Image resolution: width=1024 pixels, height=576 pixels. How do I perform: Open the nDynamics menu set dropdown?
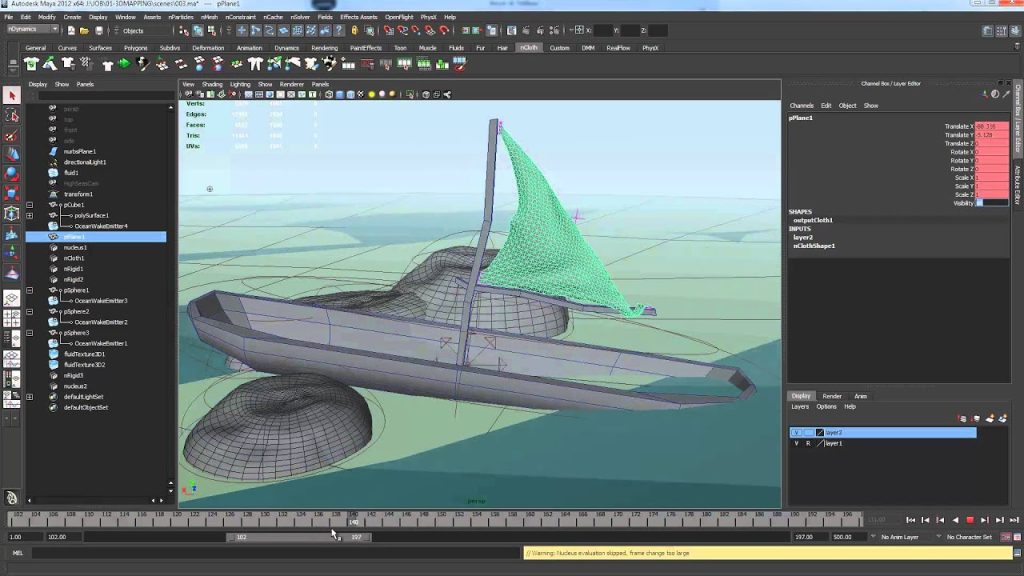coord(33,29)
